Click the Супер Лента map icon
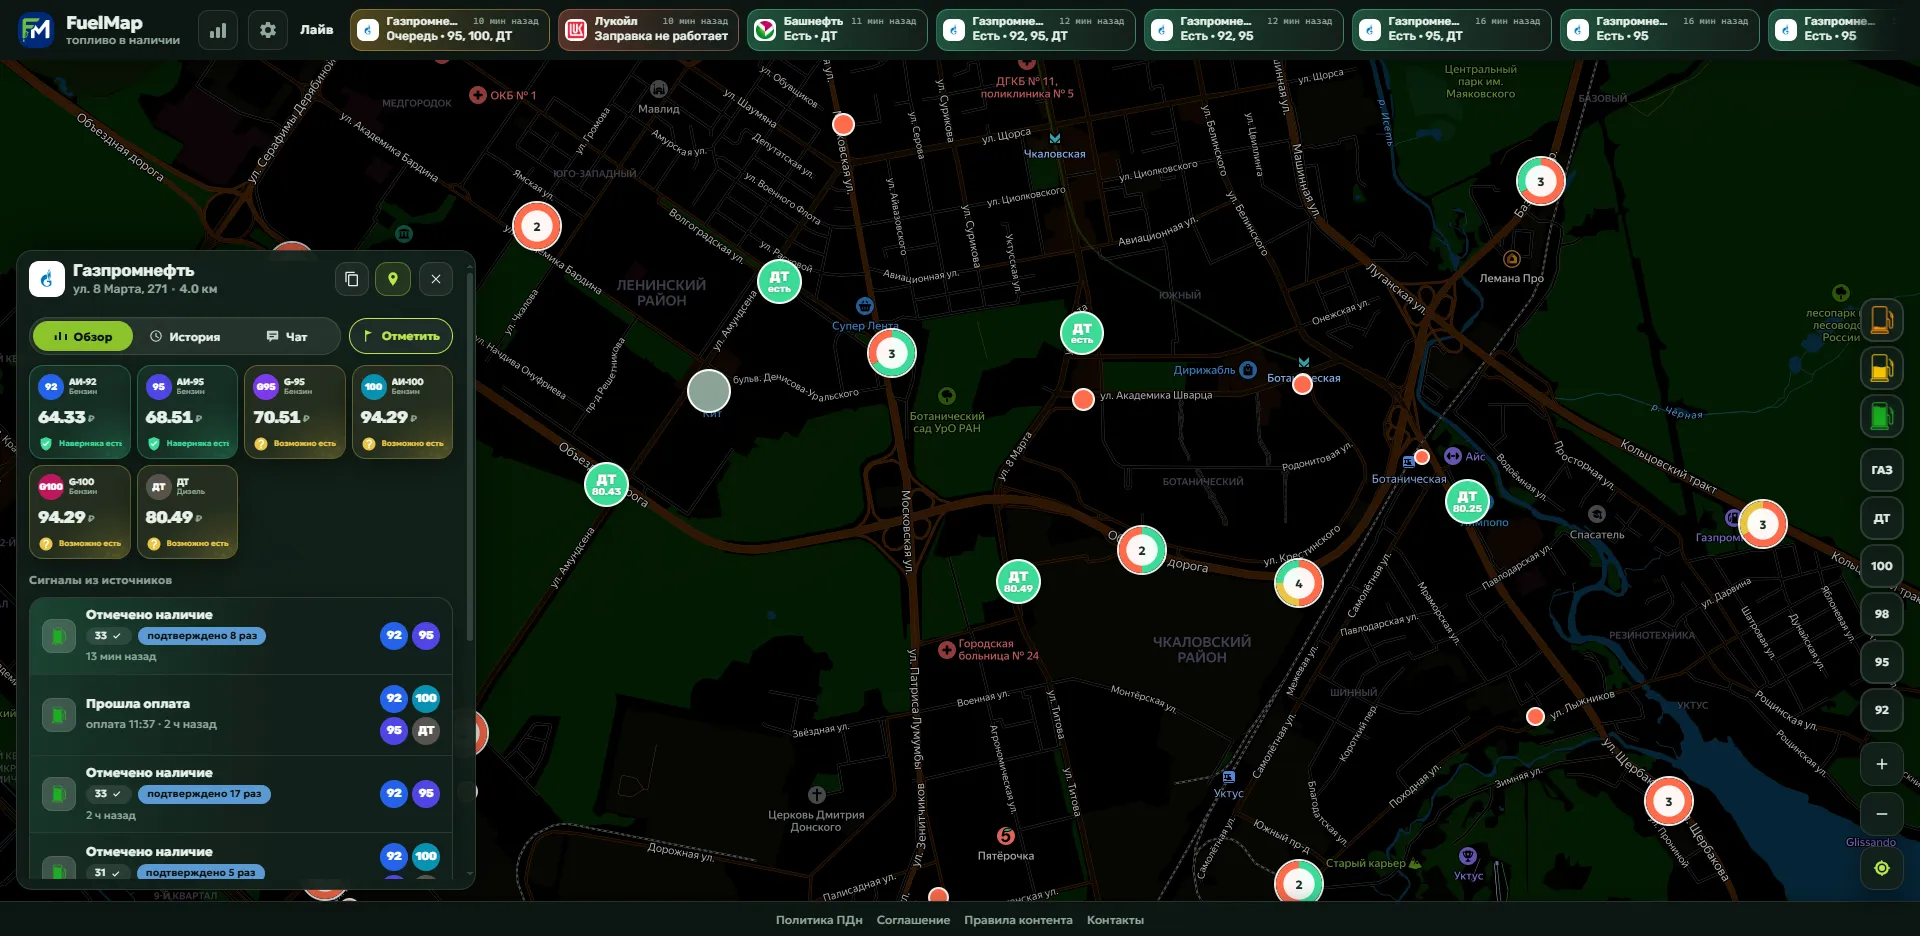Screen dimensions: 1920x936 coord(865,306)
